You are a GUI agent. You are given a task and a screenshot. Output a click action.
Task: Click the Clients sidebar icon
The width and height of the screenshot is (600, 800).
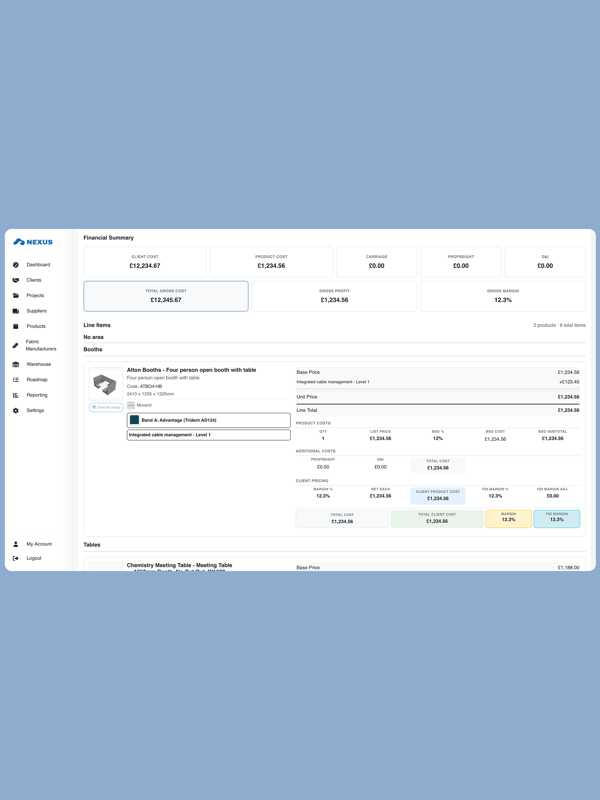16,280
